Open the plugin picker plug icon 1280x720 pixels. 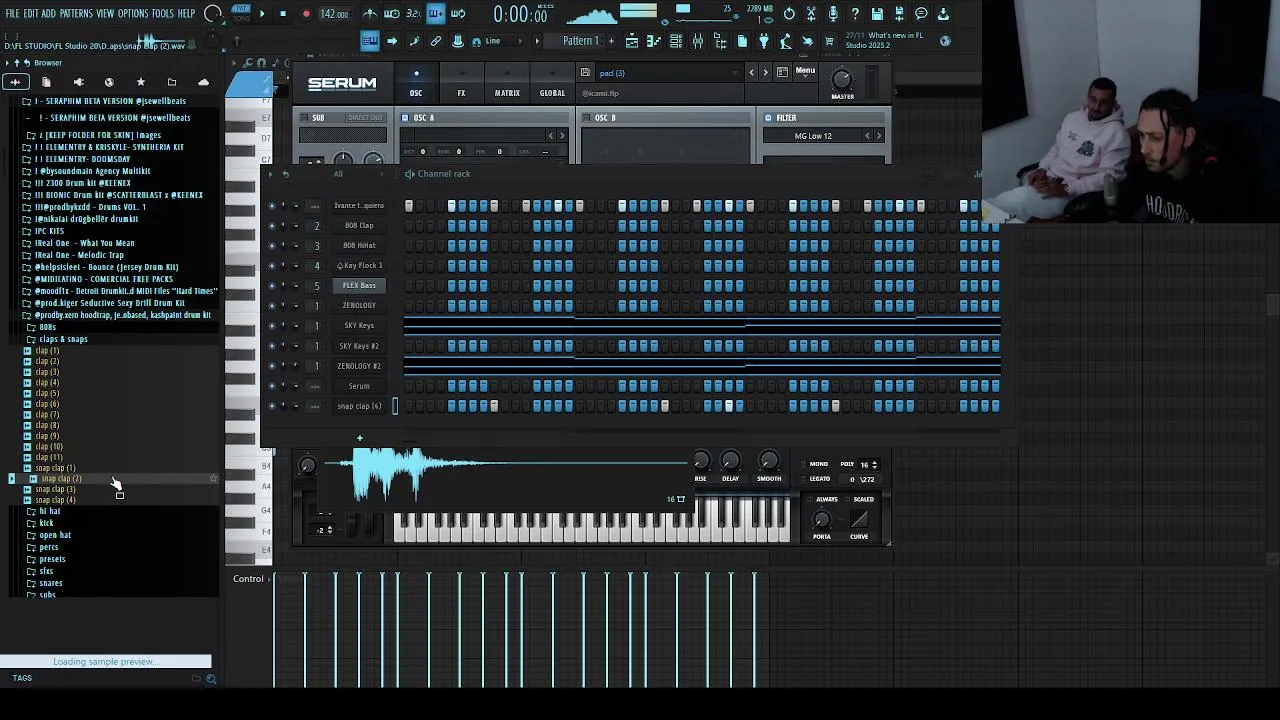(x=763, y=41)
